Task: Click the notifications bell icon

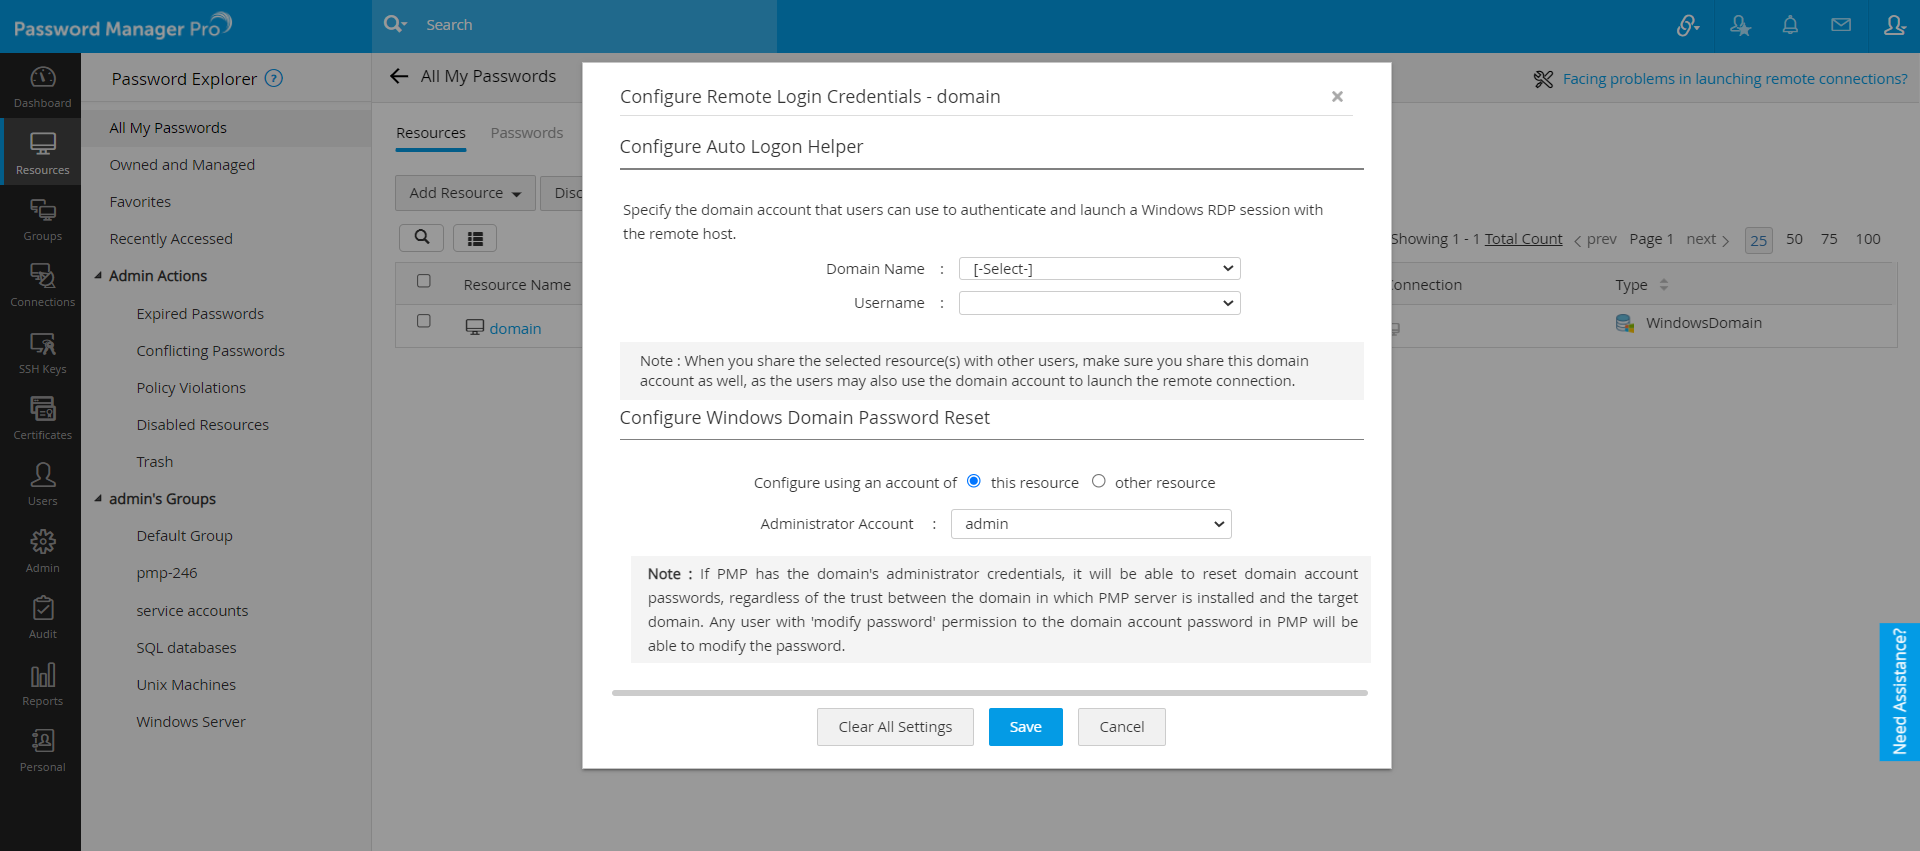Action: [x=1790, y=25]
